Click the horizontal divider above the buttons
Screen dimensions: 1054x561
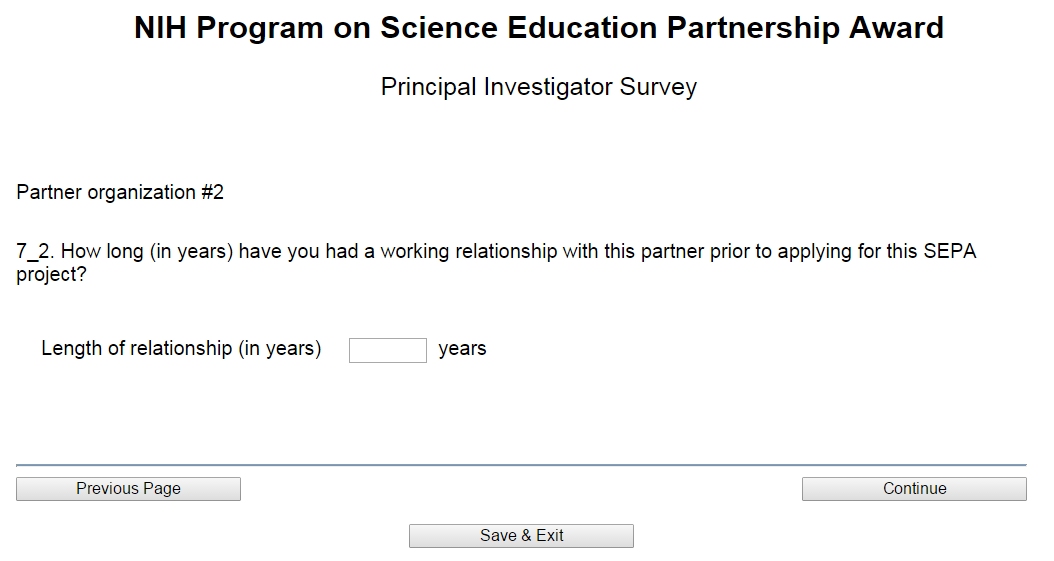click(520, 465)
